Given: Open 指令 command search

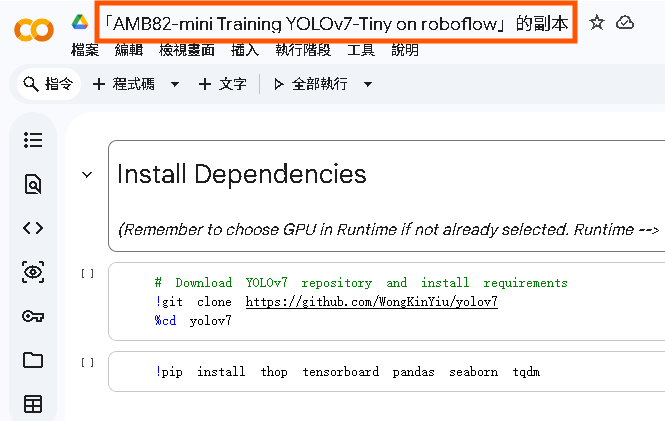Looking at the screenshot, I should click(49, 84).
